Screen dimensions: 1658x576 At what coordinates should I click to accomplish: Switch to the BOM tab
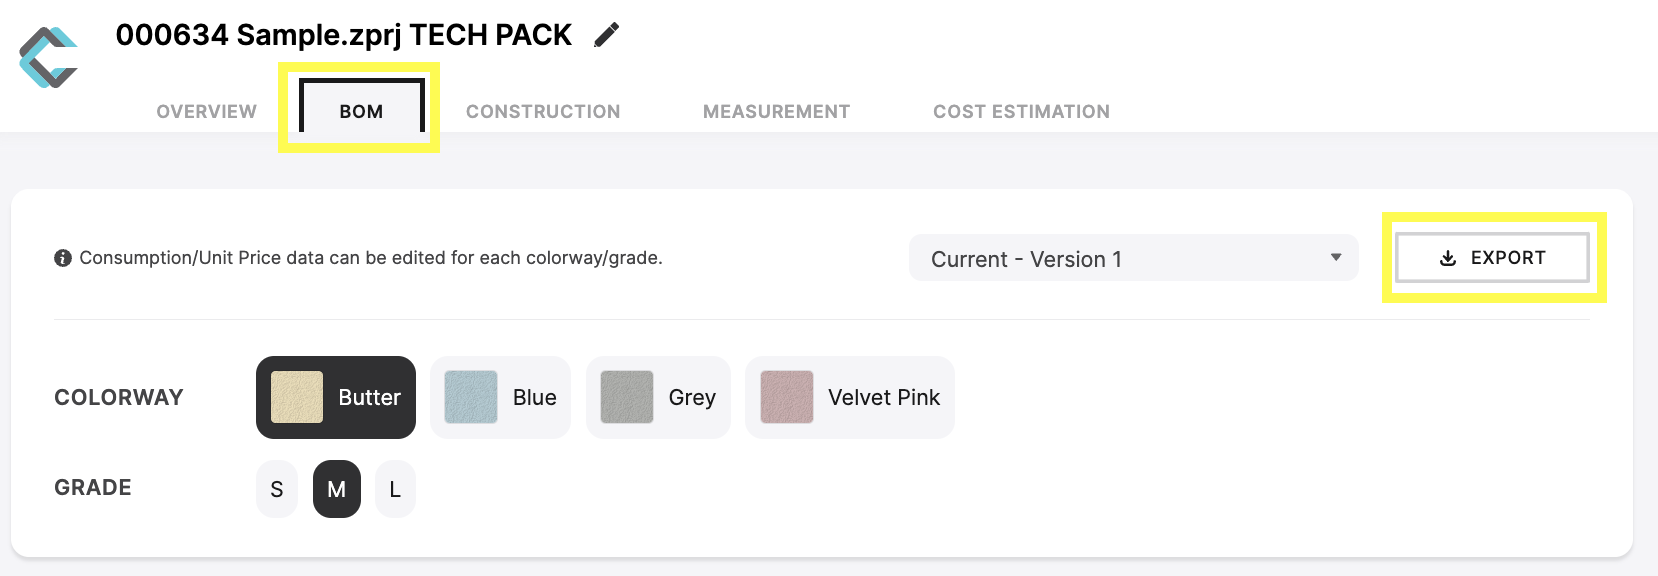click(x=361, y=111)
